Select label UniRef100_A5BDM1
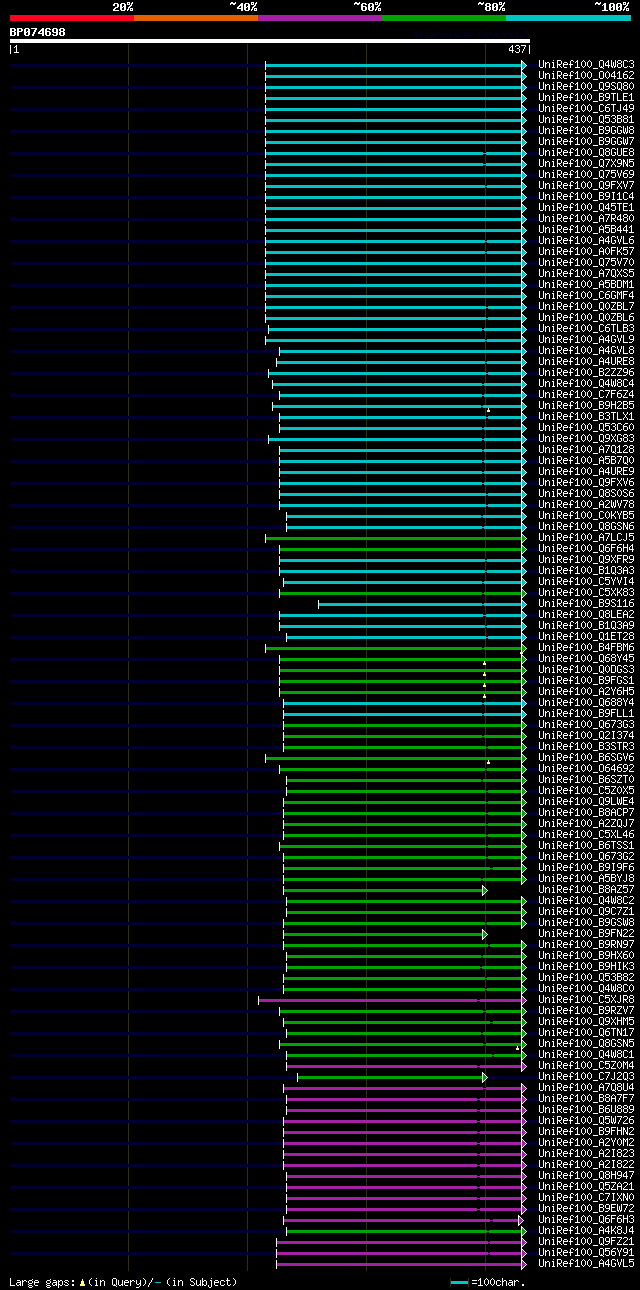The width and height of the screenshot is (640, 1290). click(586, 284)
